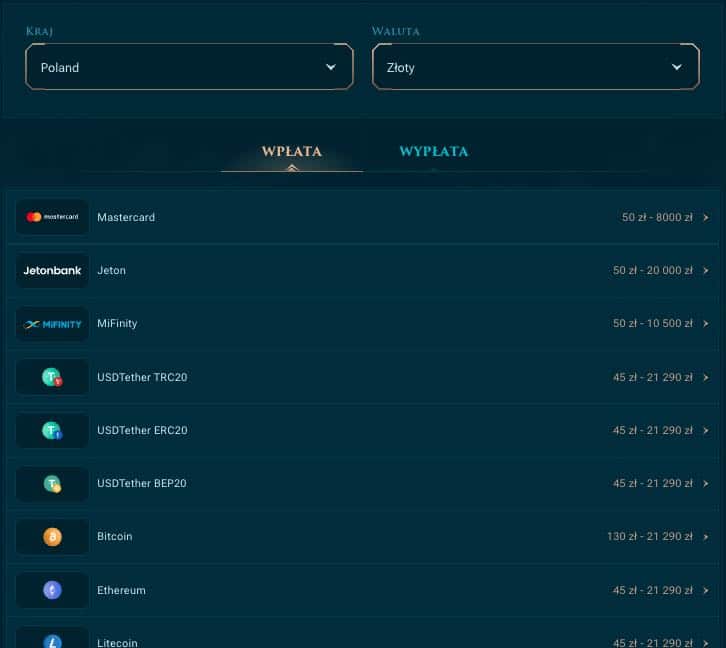726x648 pixels.
Task: Click the Mastercard logo icon
Action: [x=52, y=217]
